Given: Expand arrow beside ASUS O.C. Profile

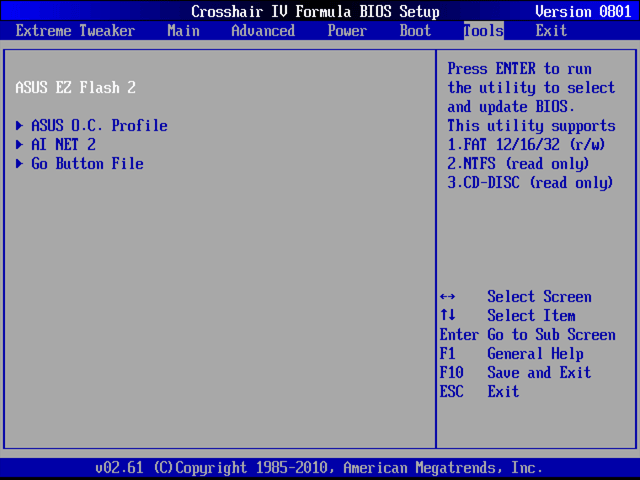Looking at the screenshot, I should [19, 125].
